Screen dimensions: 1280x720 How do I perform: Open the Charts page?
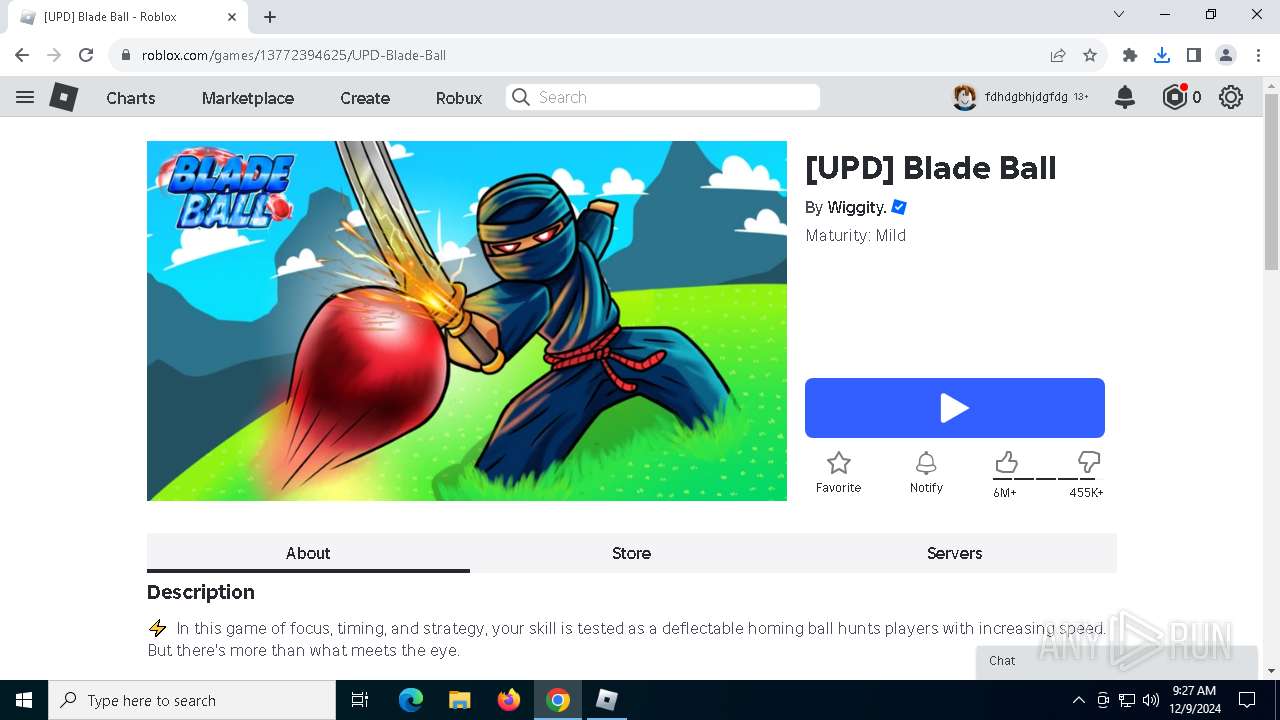click(x=131, y=98)
